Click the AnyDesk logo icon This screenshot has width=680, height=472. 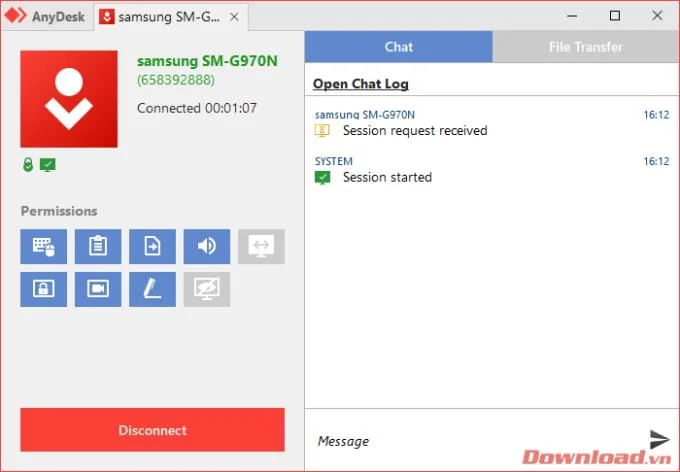click(16, 16)
